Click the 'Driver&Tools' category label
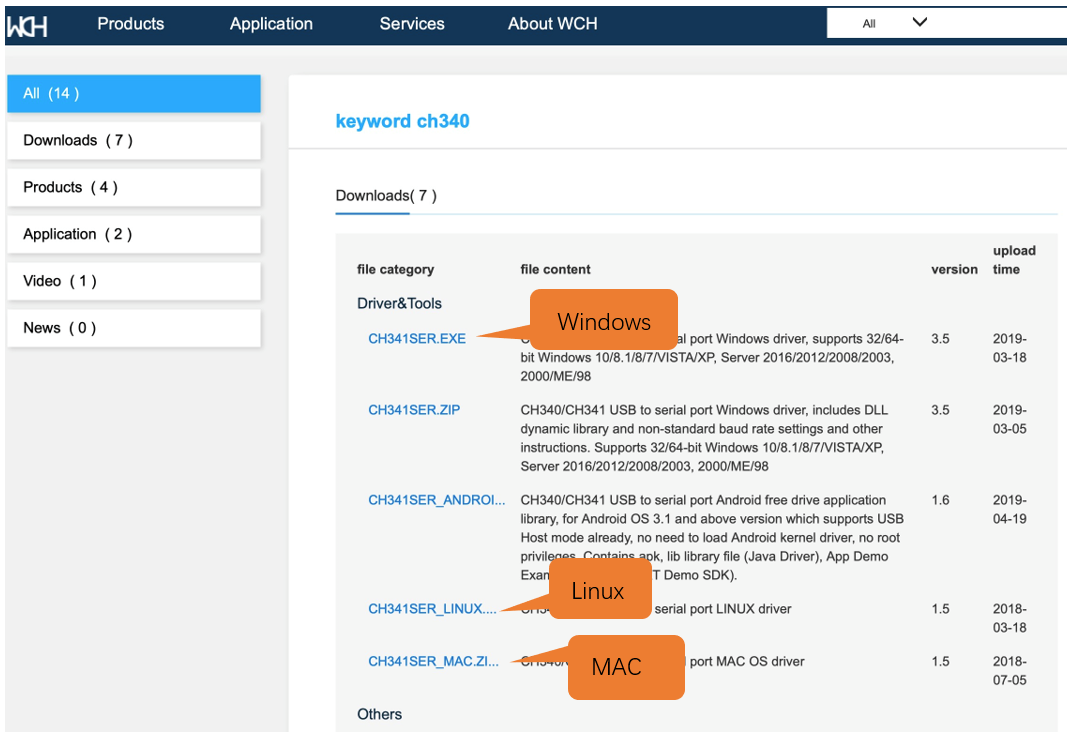 point(399,304)
